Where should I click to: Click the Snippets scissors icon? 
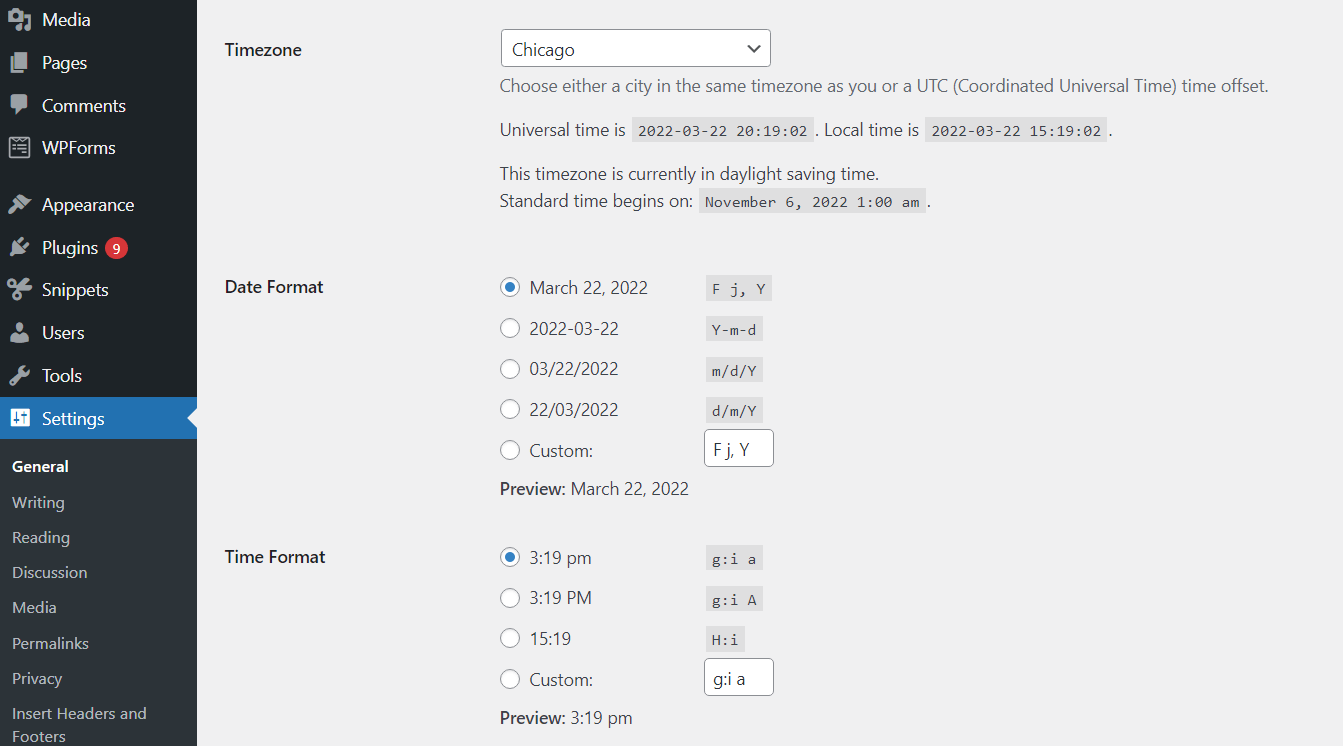tap(21, 289)
